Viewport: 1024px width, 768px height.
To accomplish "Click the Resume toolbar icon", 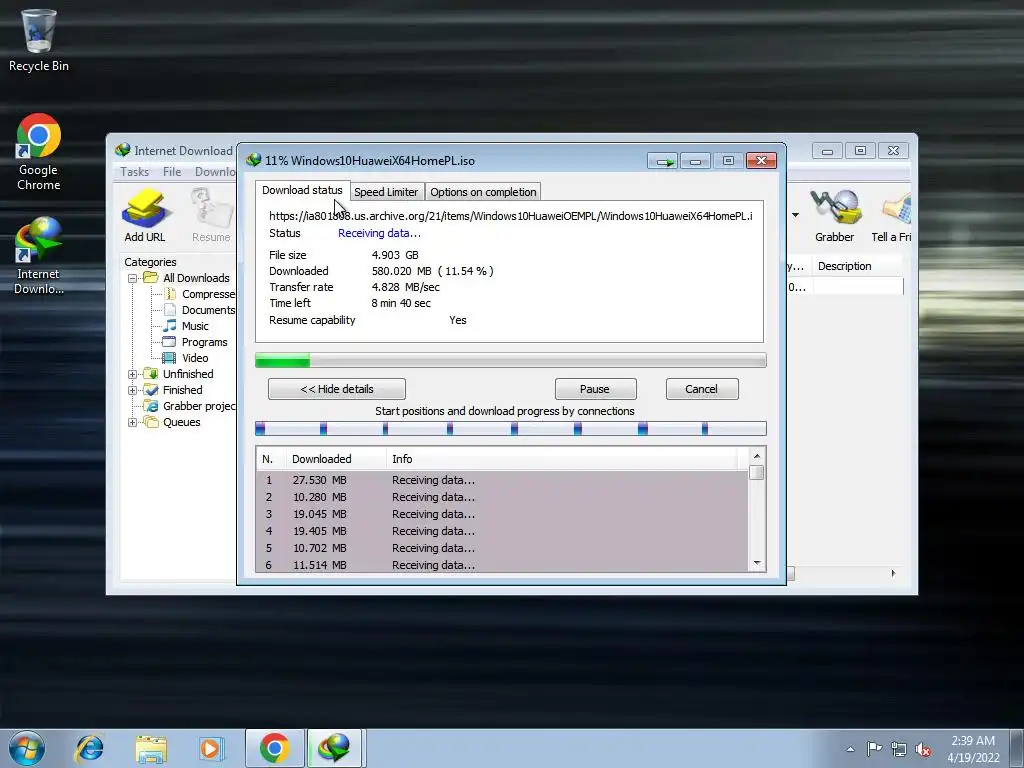I will coord(211,216).
